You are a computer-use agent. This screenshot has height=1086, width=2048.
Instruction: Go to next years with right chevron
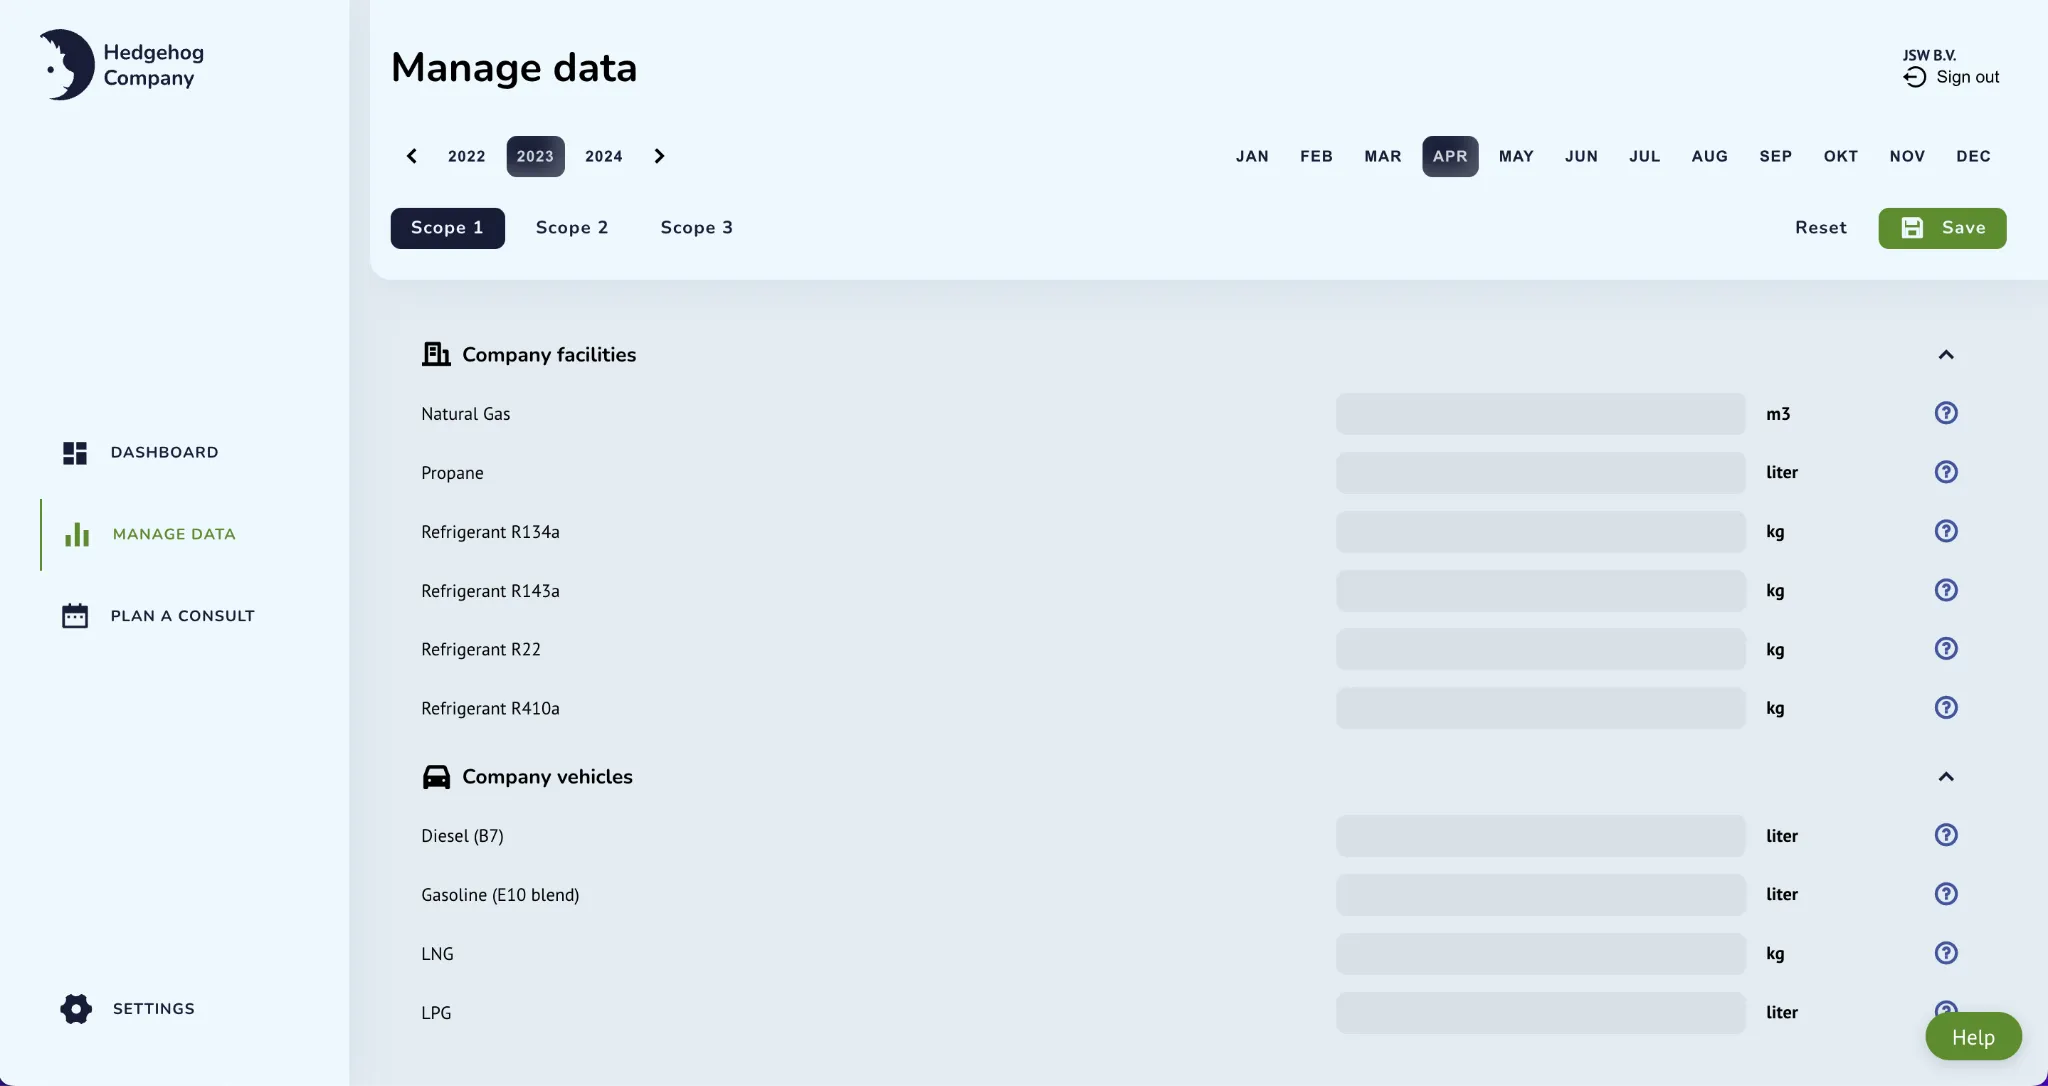click(x=659, y=156)
